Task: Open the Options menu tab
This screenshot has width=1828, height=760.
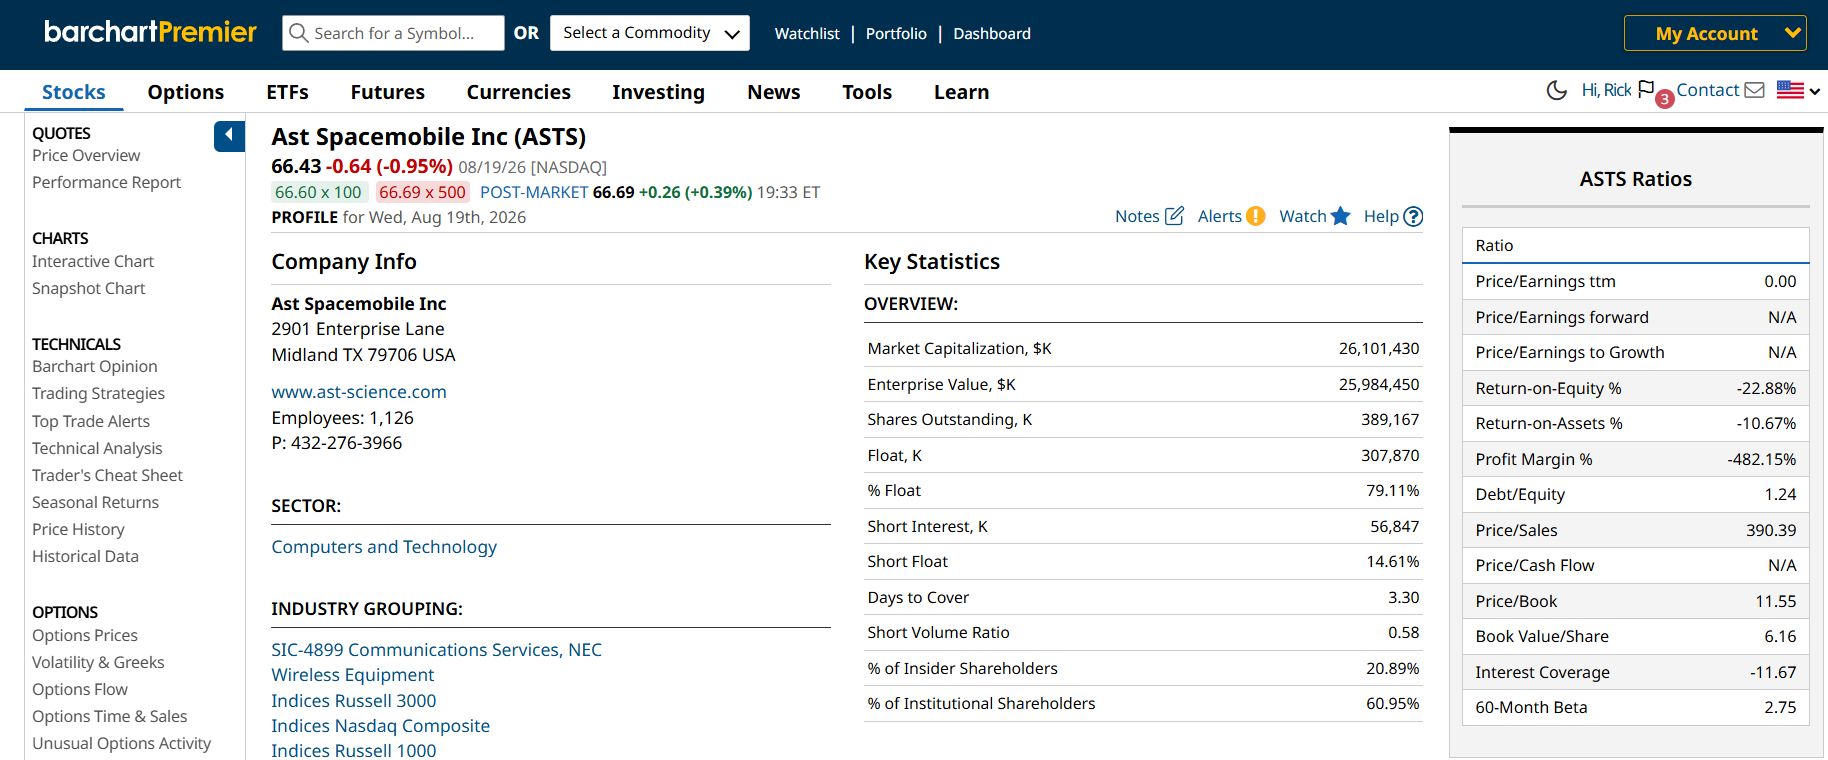Action: 186,92
